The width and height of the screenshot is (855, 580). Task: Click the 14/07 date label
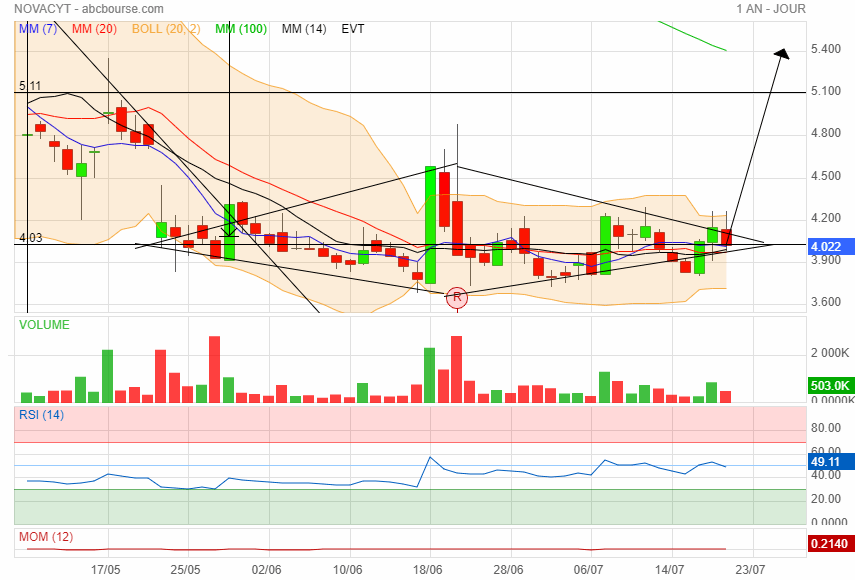pyautogui.click(x=670, y=570)
